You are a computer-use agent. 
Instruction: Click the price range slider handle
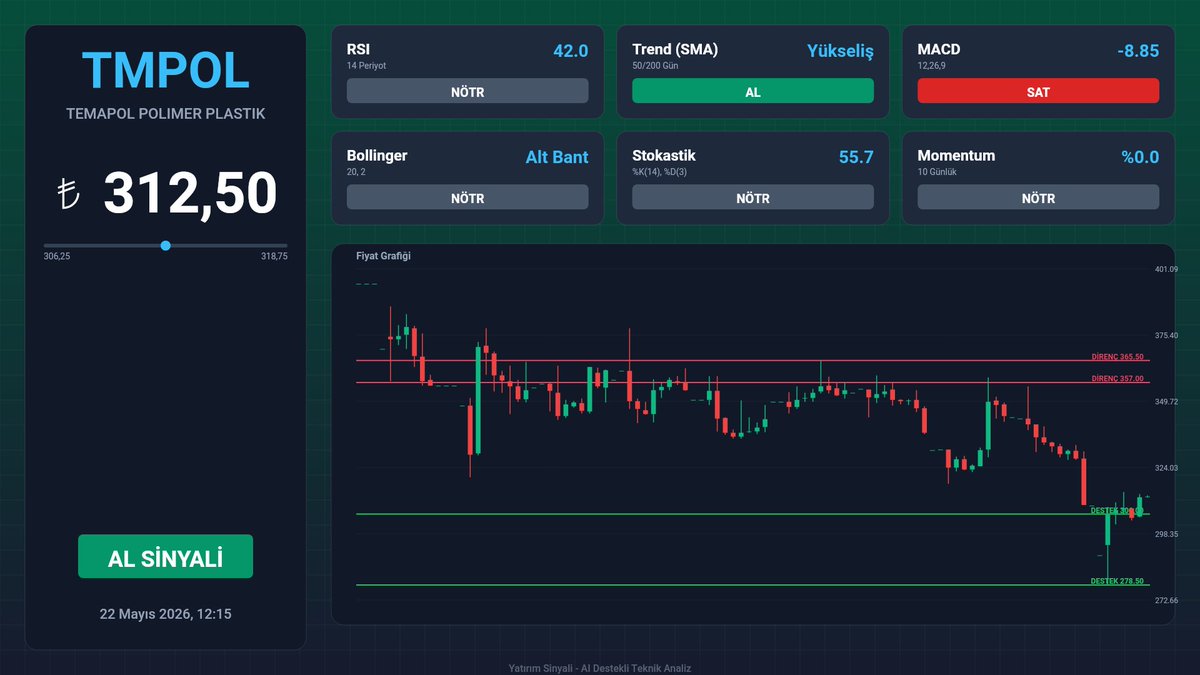point(165,245)
